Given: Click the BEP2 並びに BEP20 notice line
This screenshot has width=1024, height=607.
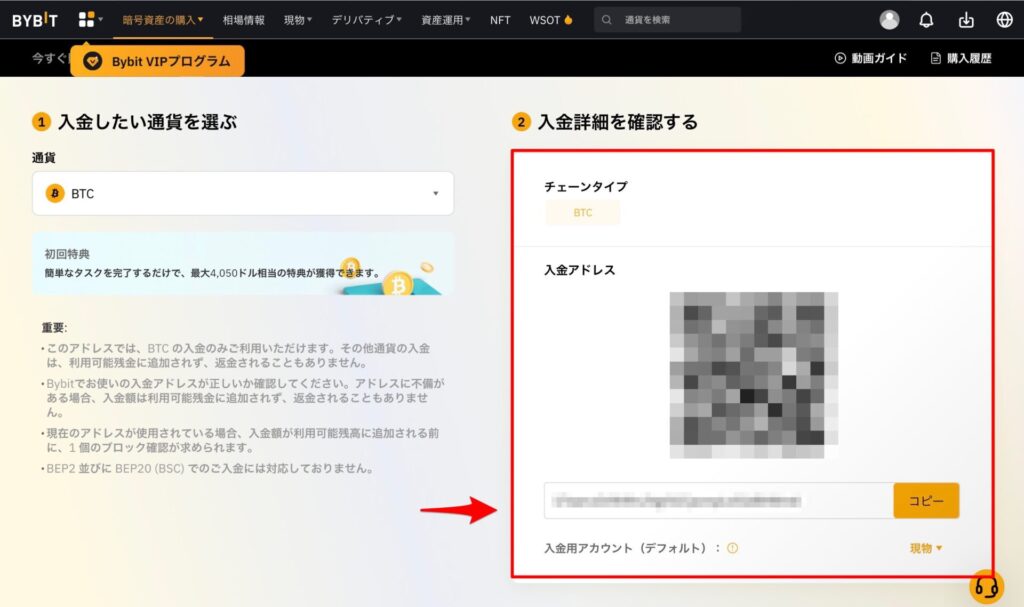Looking at the screenshot, I should click(209, 468).
